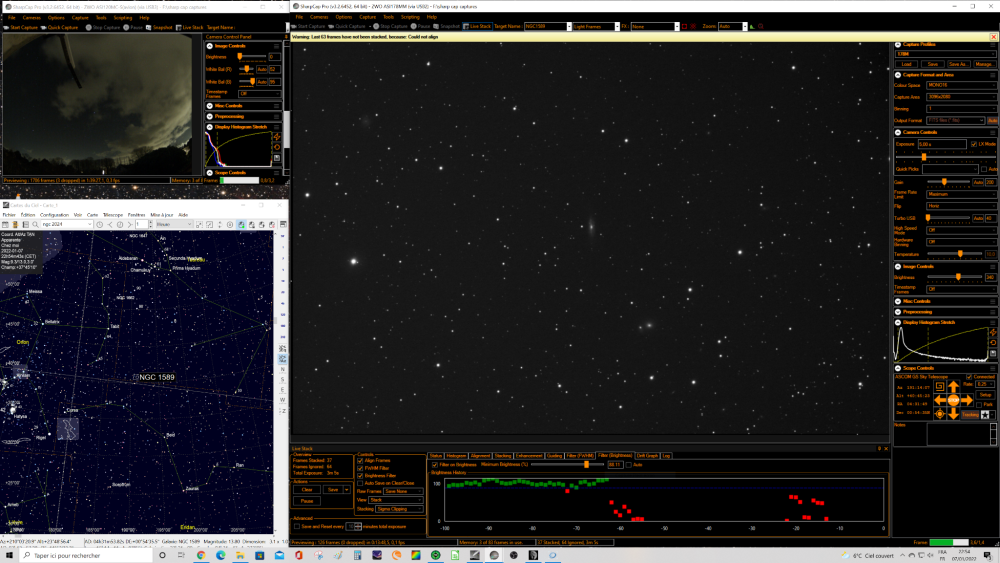Click Start Capture in the main SharpCap toolbar
This screenshot has width=1000, height=563.
point(307,27)
